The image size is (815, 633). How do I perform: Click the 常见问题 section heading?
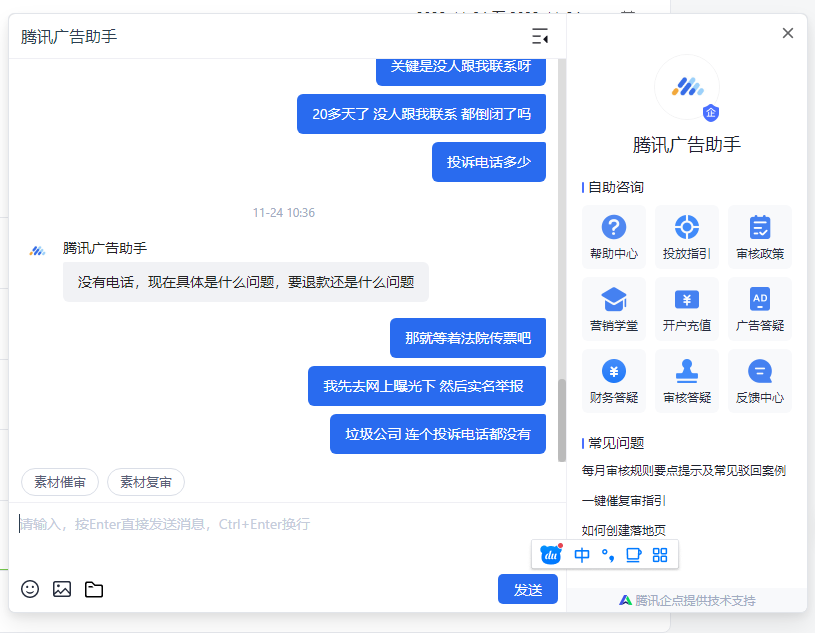click(x=616, y=443)
